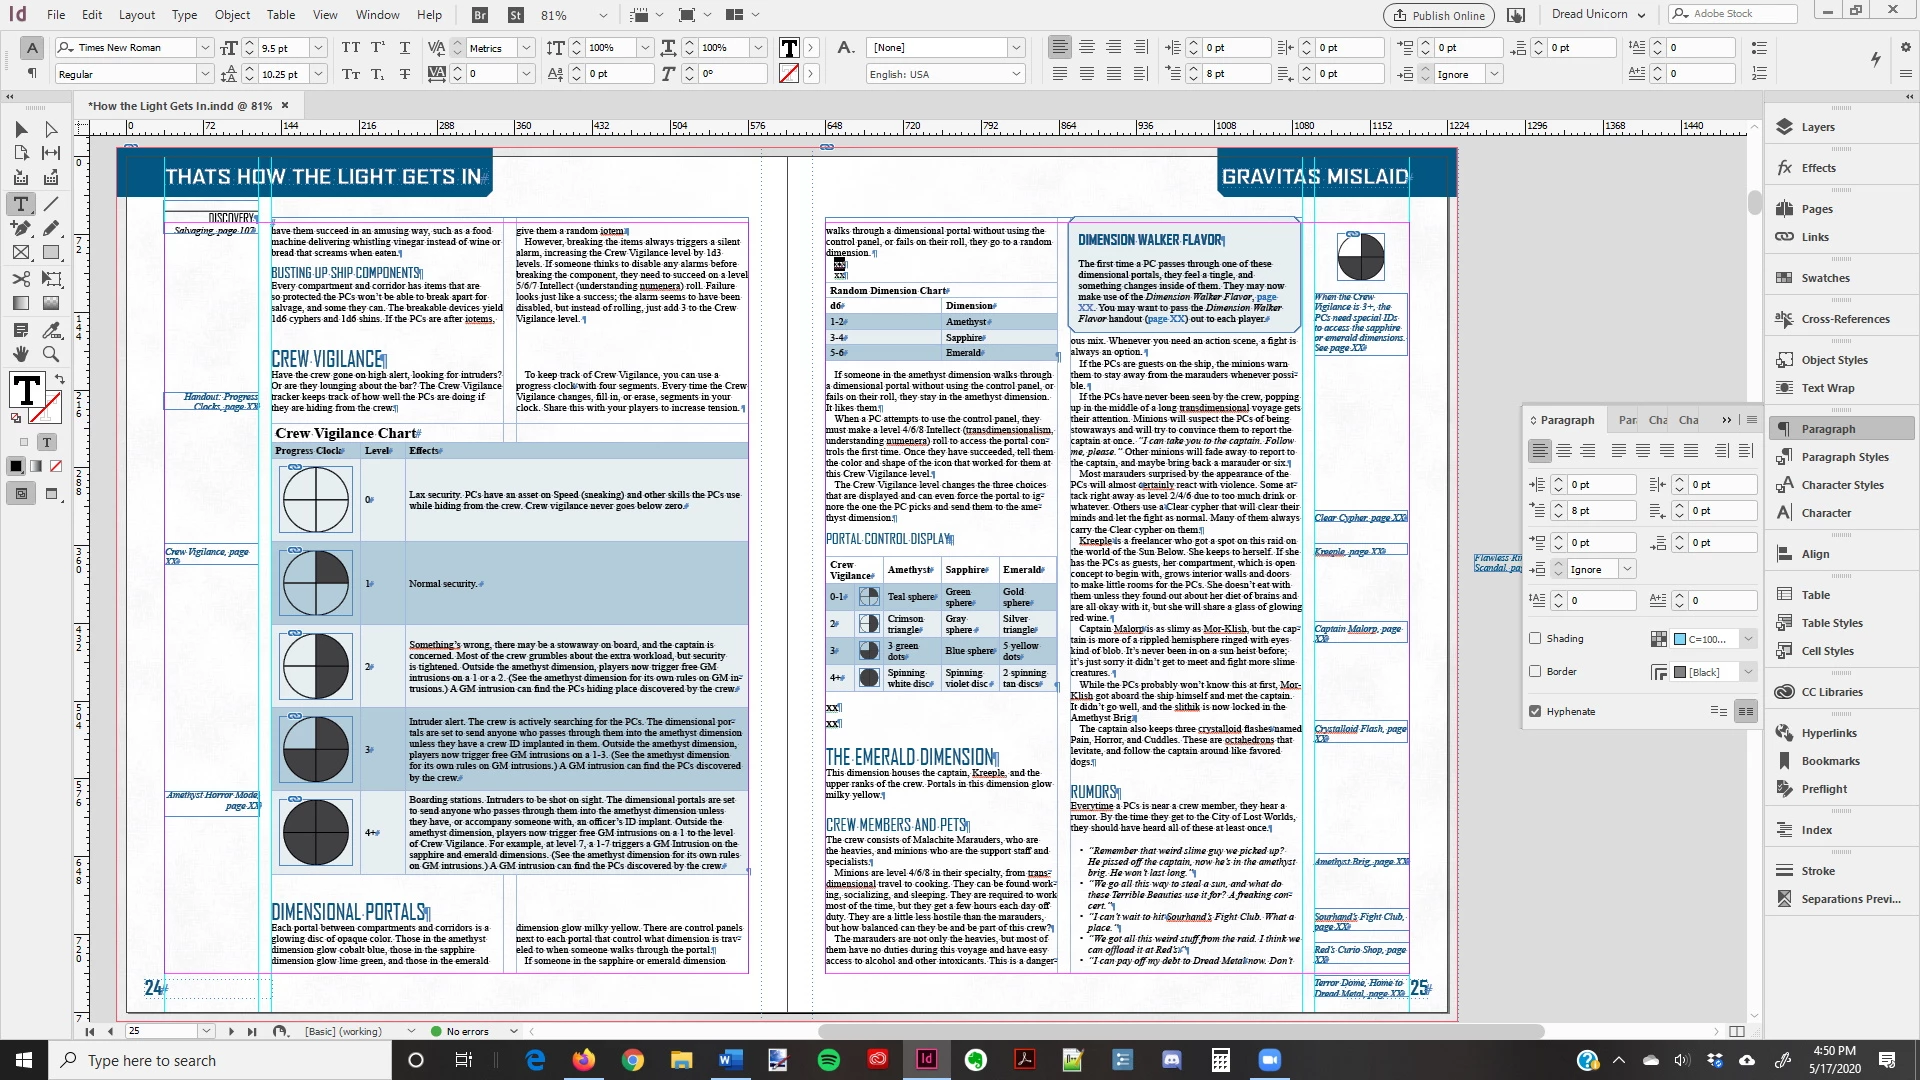Viewport: 1920px width, 1080px height.
Task: Open the Preflight panel
Action: (x=1823, y=789)
